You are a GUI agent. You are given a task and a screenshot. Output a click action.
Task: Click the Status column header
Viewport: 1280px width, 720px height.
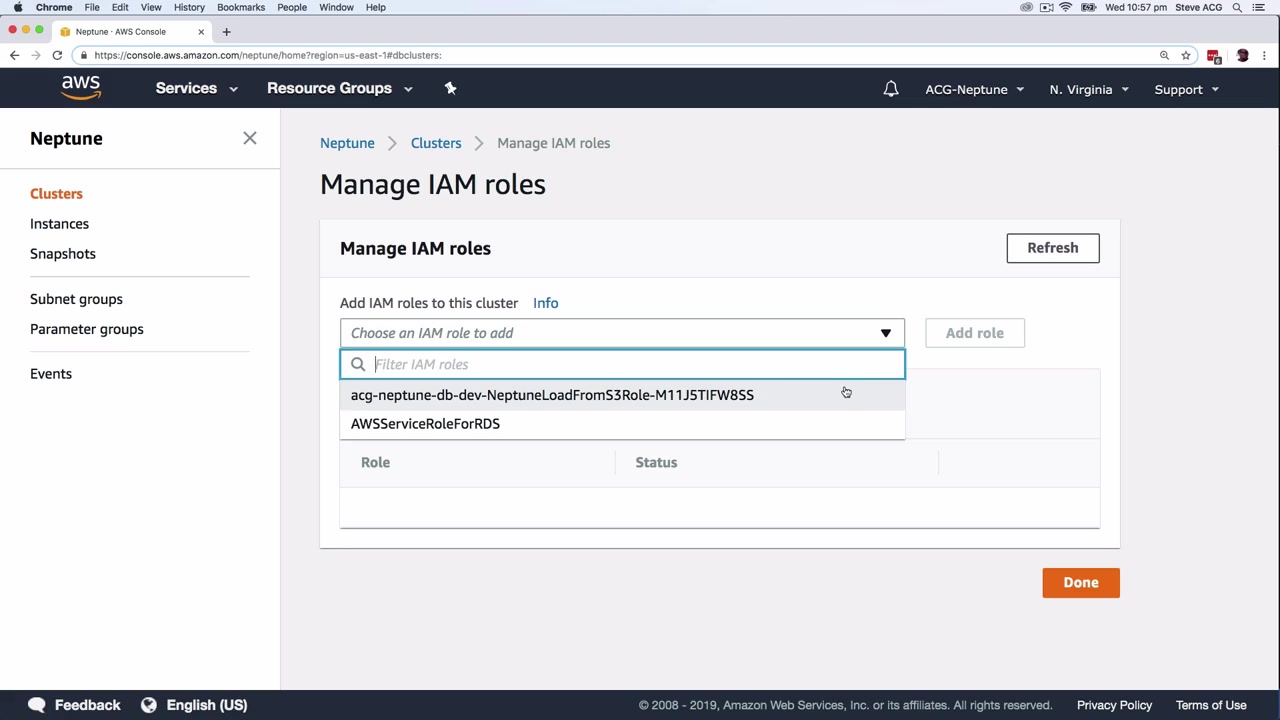656,463
